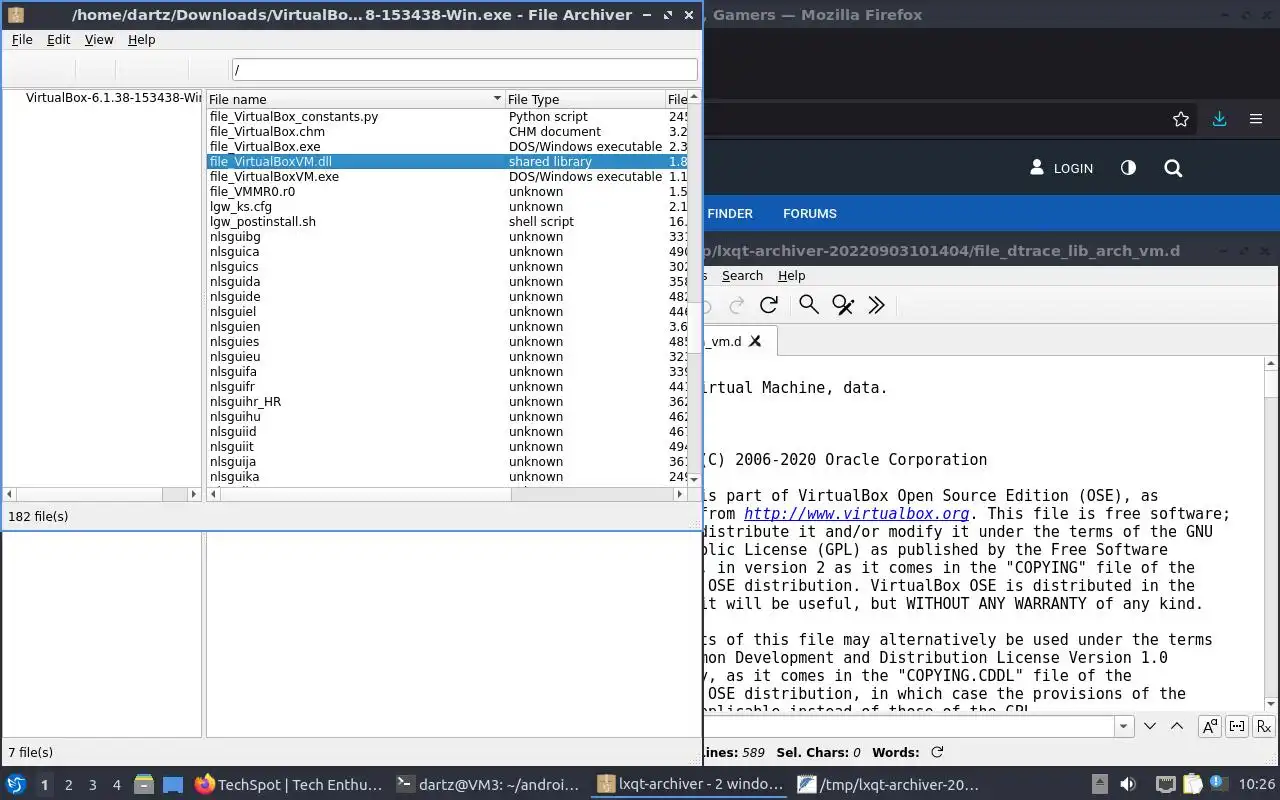Screen dimensions: 1280x800
Task: Expand the editor toolbar overflow chevrons
Action: (x=877, y=305)
